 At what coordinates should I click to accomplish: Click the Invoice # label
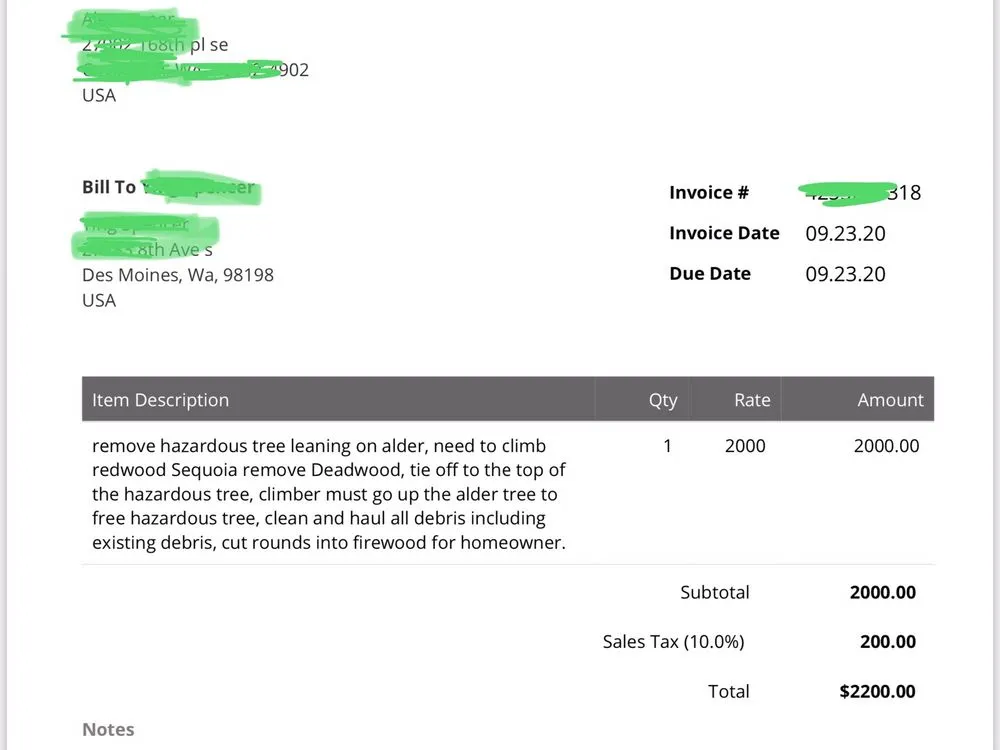tap(709, 193)
